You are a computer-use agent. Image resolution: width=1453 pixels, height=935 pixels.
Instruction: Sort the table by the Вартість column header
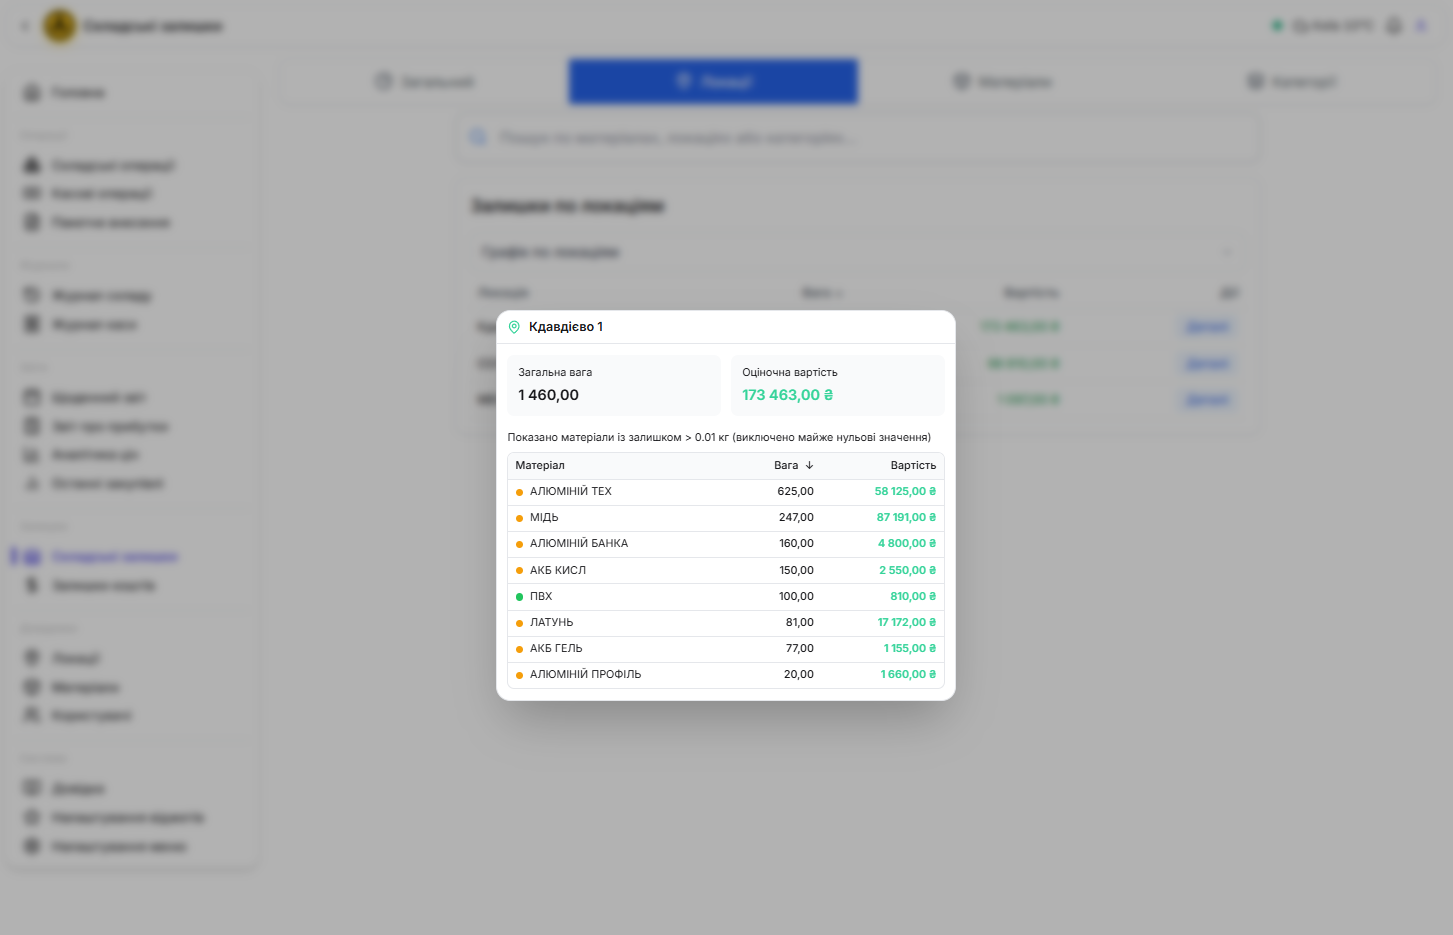[912, 465]
